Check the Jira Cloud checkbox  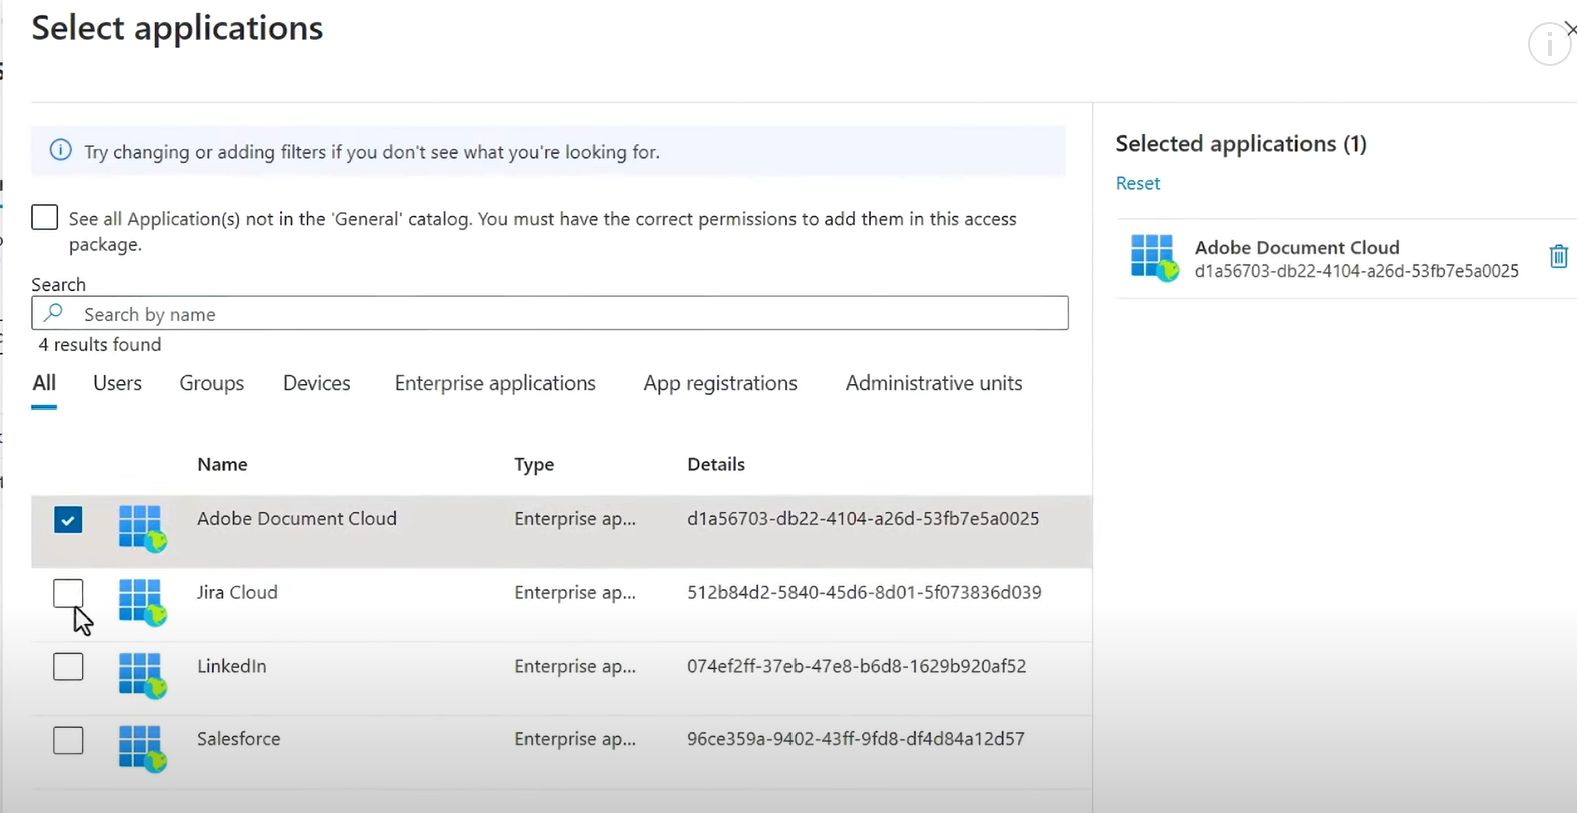coord(68,593)
